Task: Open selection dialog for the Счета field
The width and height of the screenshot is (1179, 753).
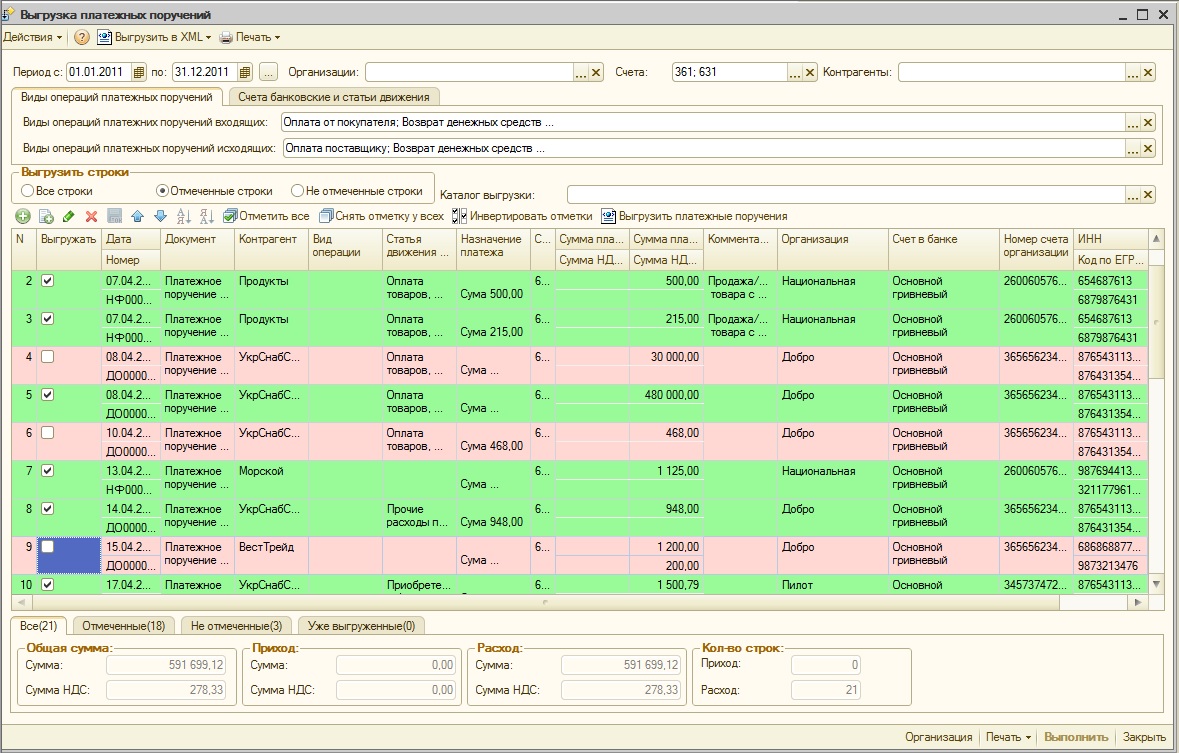Action: pyautogui.click(x=796, y=72)
